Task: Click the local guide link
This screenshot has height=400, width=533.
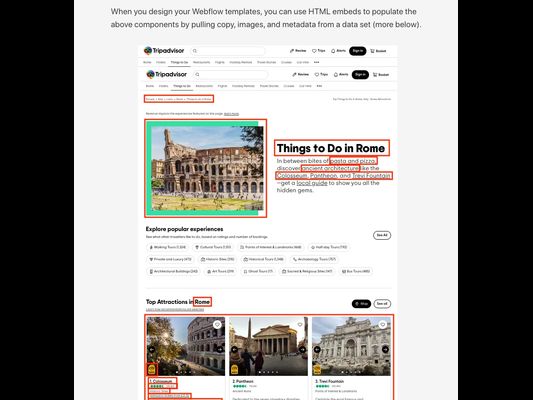Action: (x=312, y=183)
